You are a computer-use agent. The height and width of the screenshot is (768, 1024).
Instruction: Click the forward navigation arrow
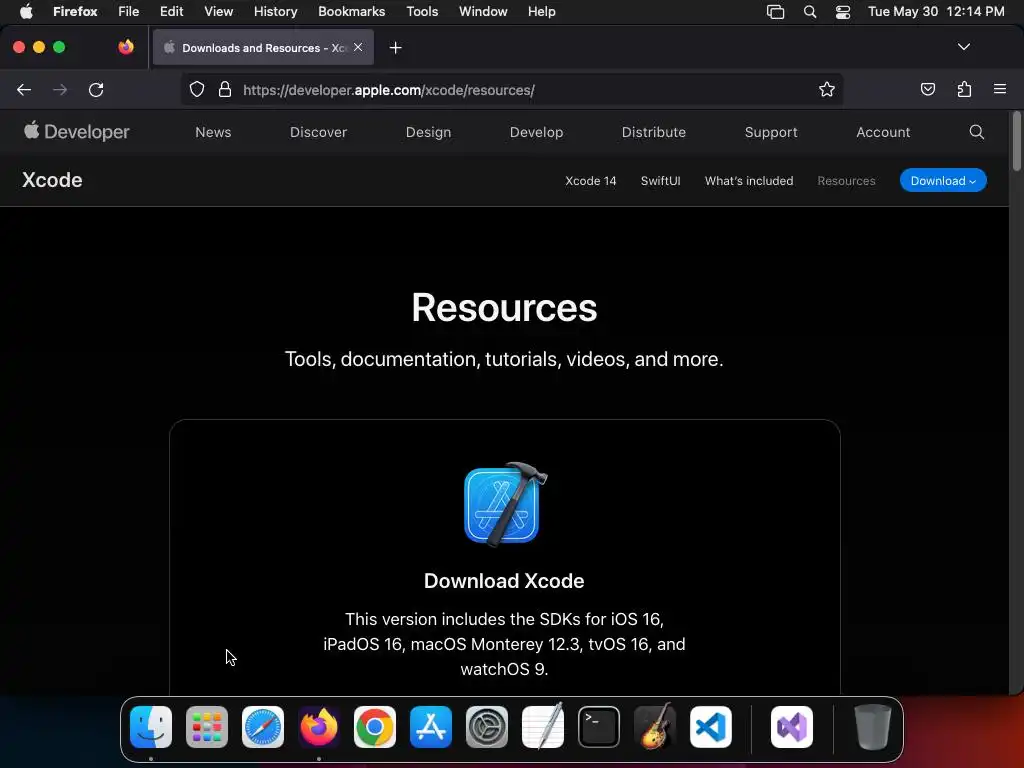pos(60,90)
